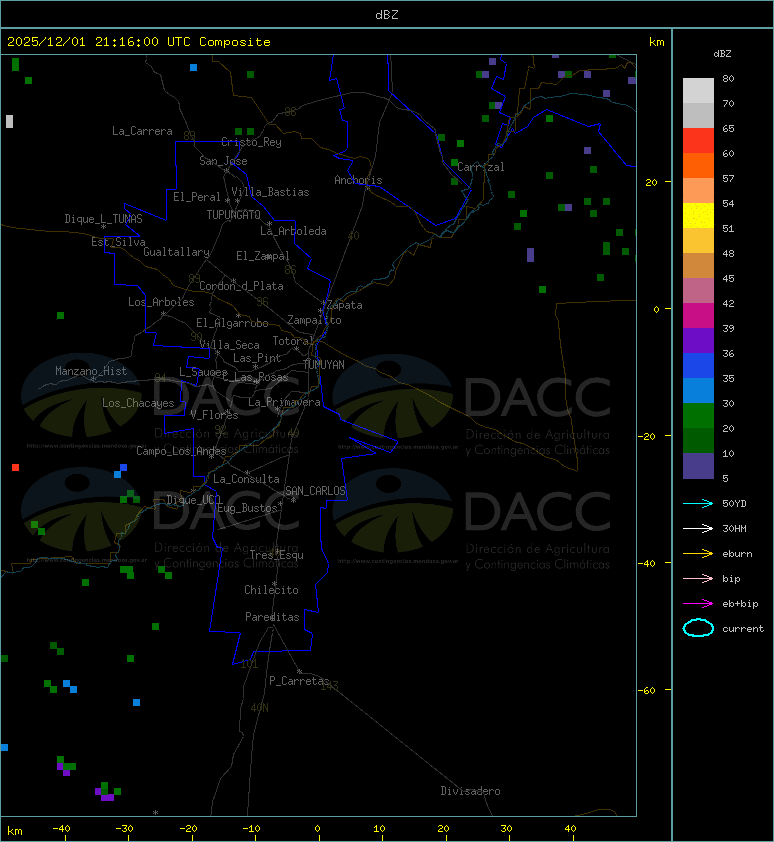
Task: Click the 'dBZ' title at top
Action: [x=387, y=15]
